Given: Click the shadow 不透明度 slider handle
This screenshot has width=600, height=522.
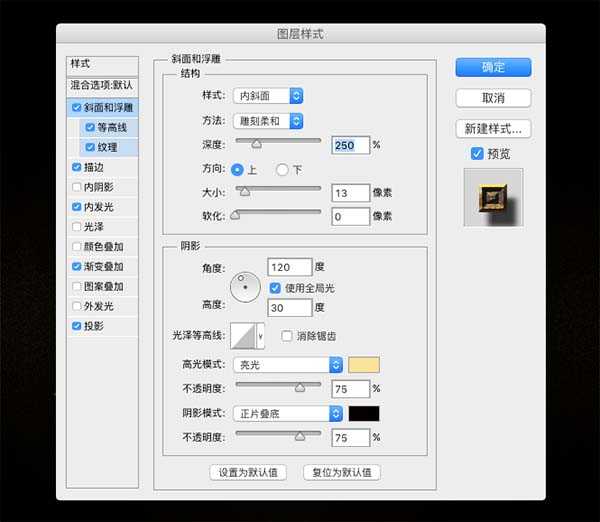Looking at the screenshot, I should point(300,436).
